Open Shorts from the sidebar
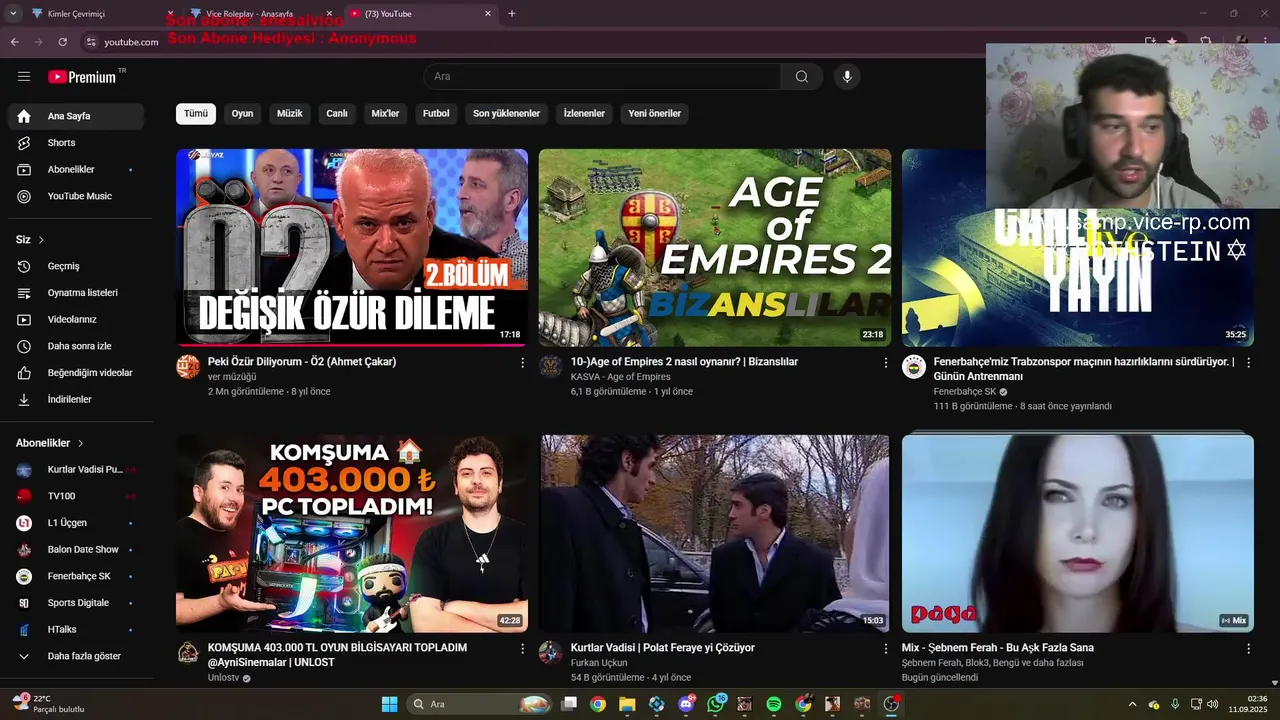 (x=76, y=143)
